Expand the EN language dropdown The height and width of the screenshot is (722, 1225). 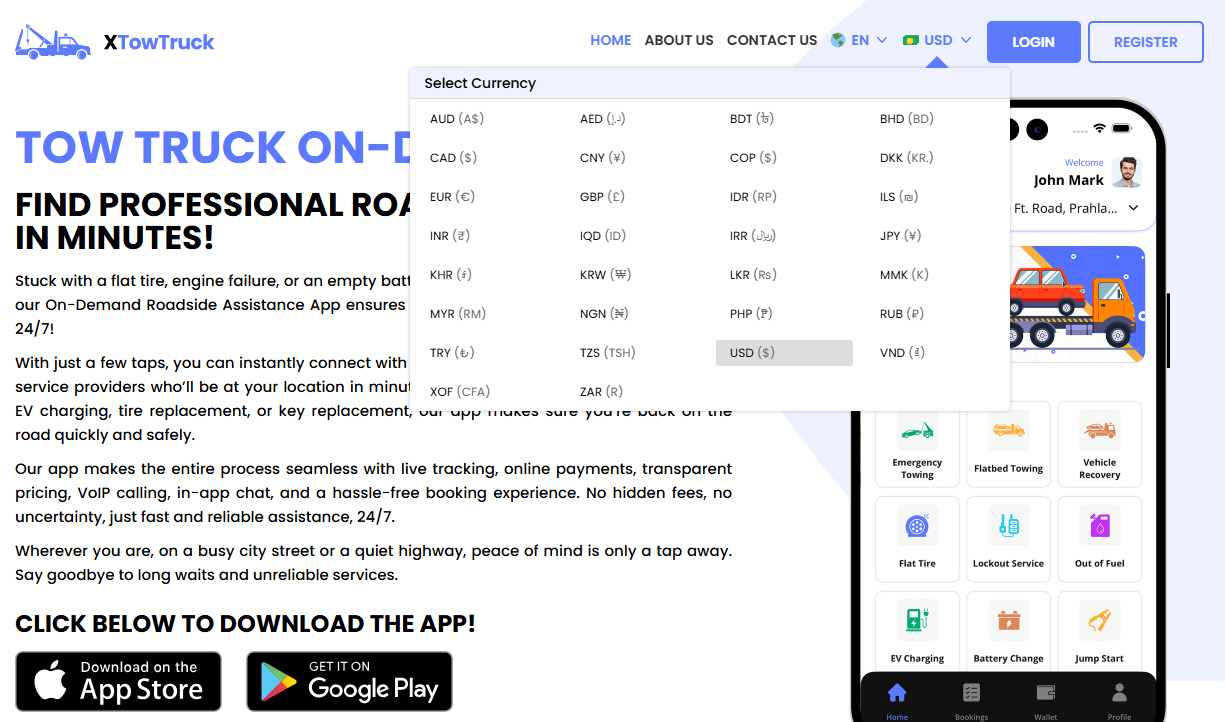click(x=858, y=40)
